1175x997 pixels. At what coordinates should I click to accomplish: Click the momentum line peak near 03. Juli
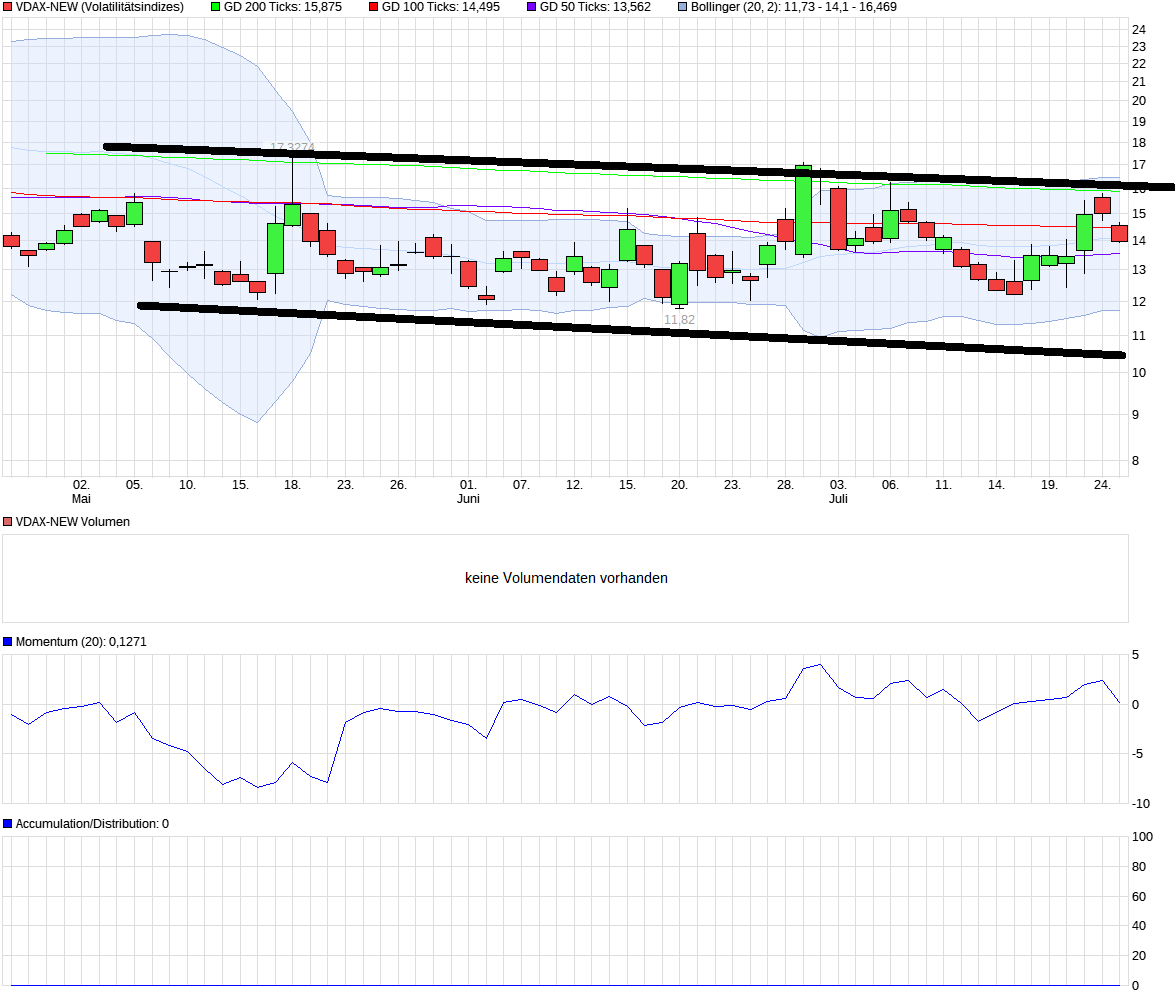click(820, 665)
